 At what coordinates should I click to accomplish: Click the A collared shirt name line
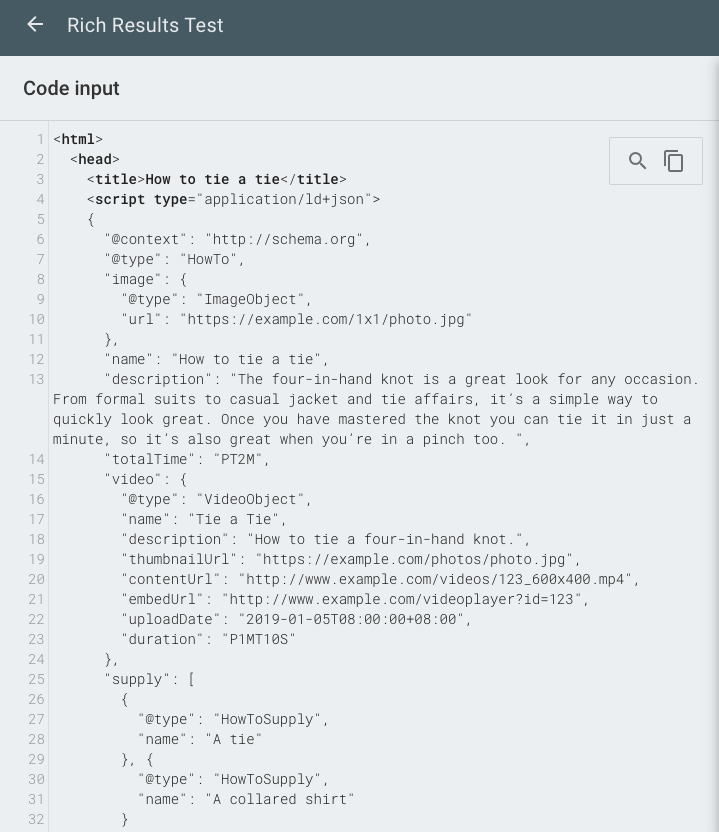tap(246, 799)
